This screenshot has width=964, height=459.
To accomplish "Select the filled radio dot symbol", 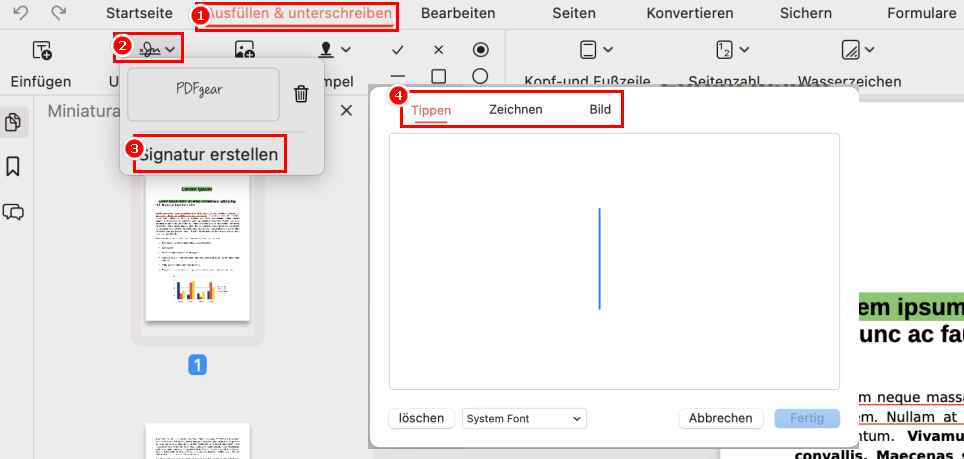I will tap(480, 49).
